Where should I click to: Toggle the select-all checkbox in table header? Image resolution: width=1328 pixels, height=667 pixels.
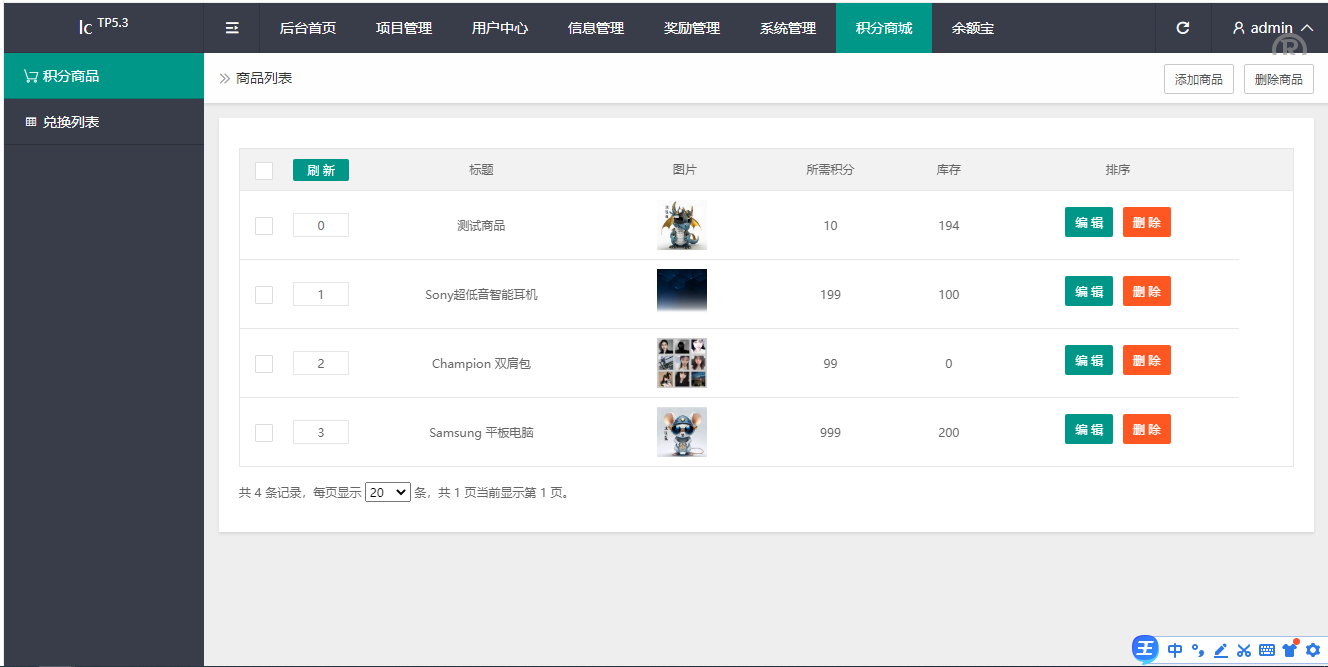(264, 171)
